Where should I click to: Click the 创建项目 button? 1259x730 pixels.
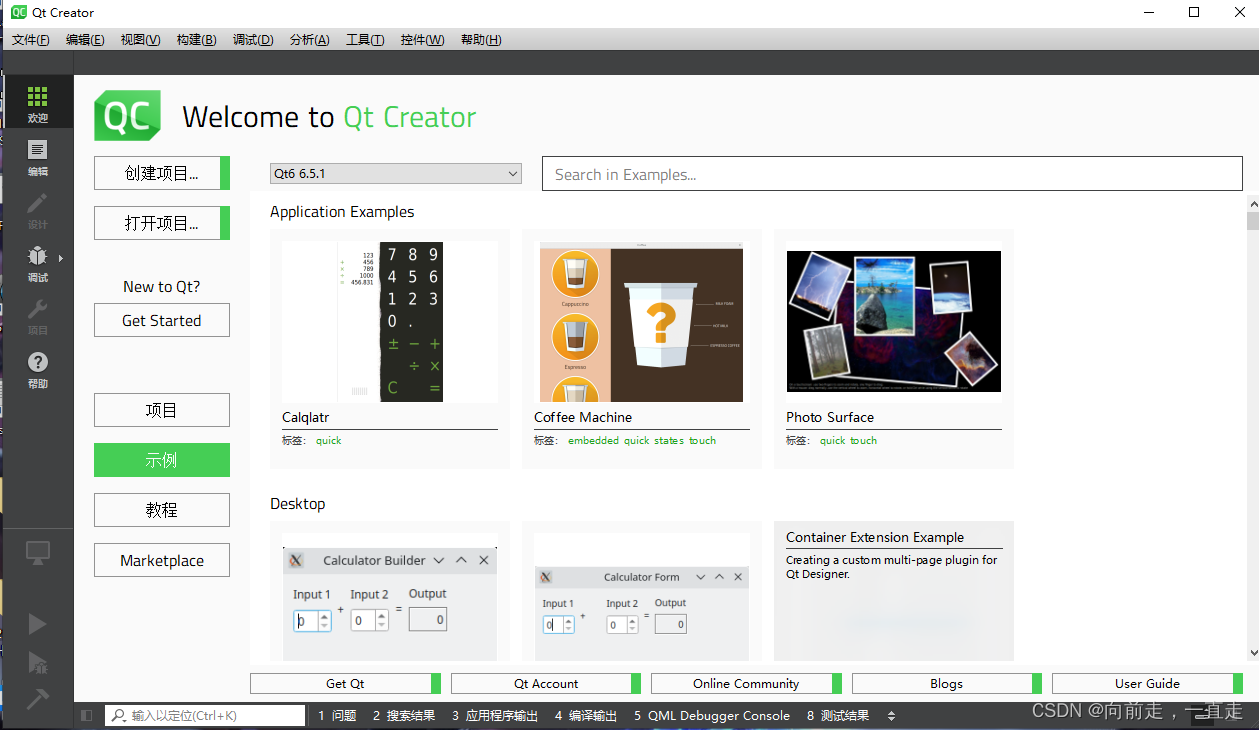tap(162, 173)
